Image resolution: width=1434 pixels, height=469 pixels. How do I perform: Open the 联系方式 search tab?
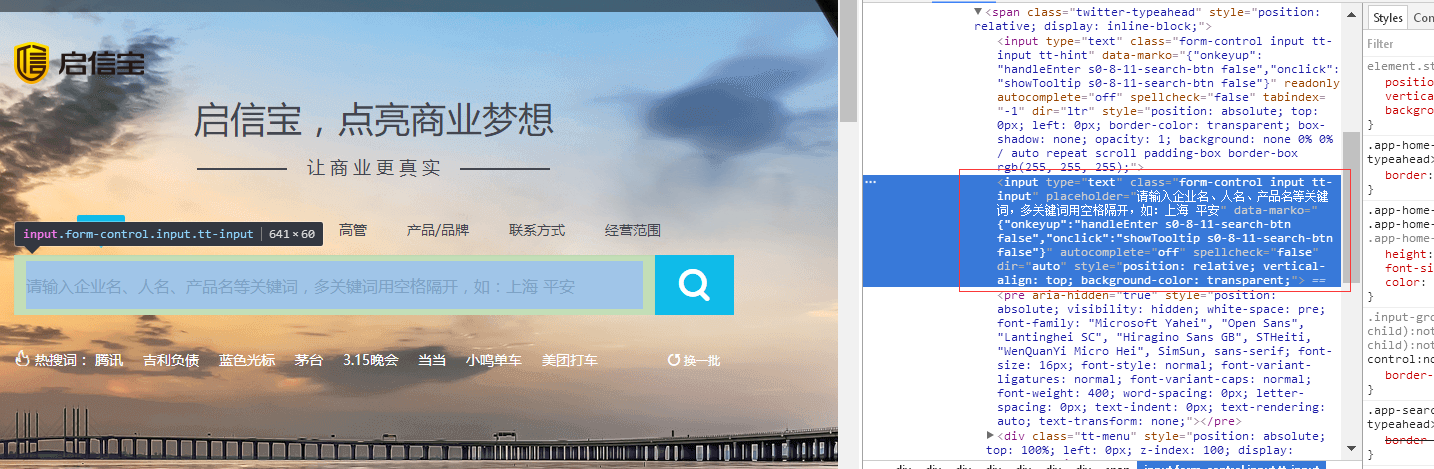(x=537, y=230)
